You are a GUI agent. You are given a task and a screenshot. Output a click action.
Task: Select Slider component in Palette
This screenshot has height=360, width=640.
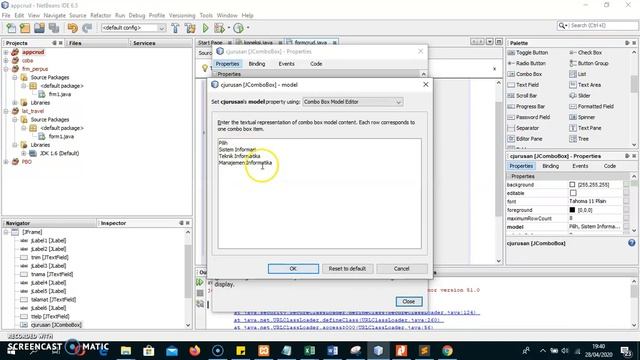[580, 96]
